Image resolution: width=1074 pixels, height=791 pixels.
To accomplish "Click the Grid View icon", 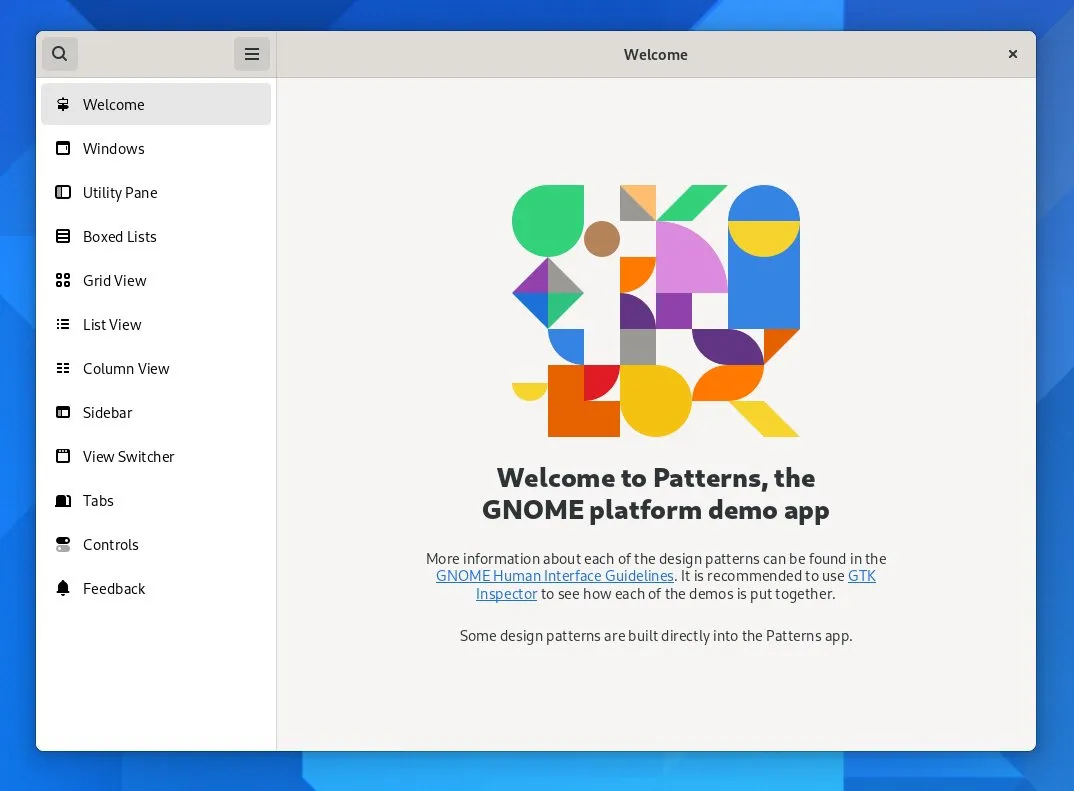I will 63,281.
